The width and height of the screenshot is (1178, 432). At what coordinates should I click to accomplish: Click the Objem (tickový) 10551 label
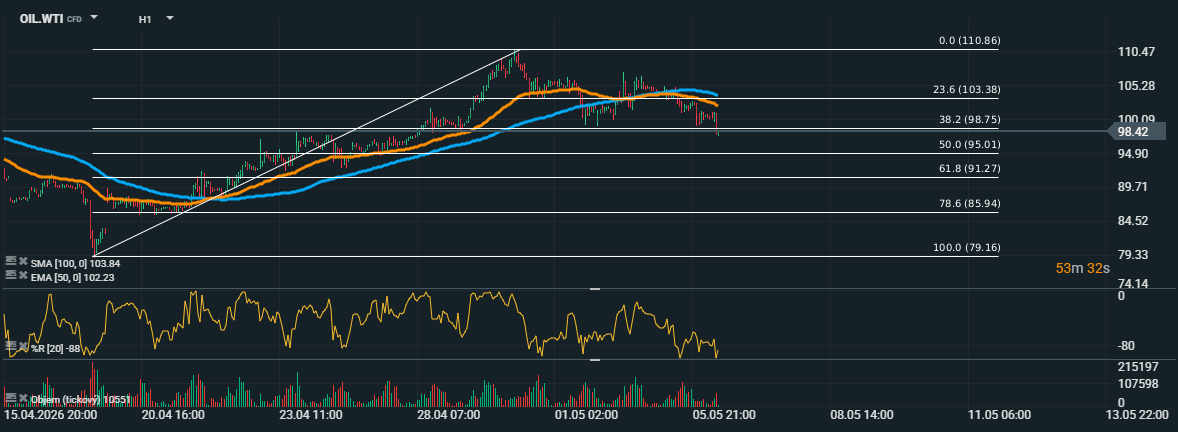tap(81, 398)
